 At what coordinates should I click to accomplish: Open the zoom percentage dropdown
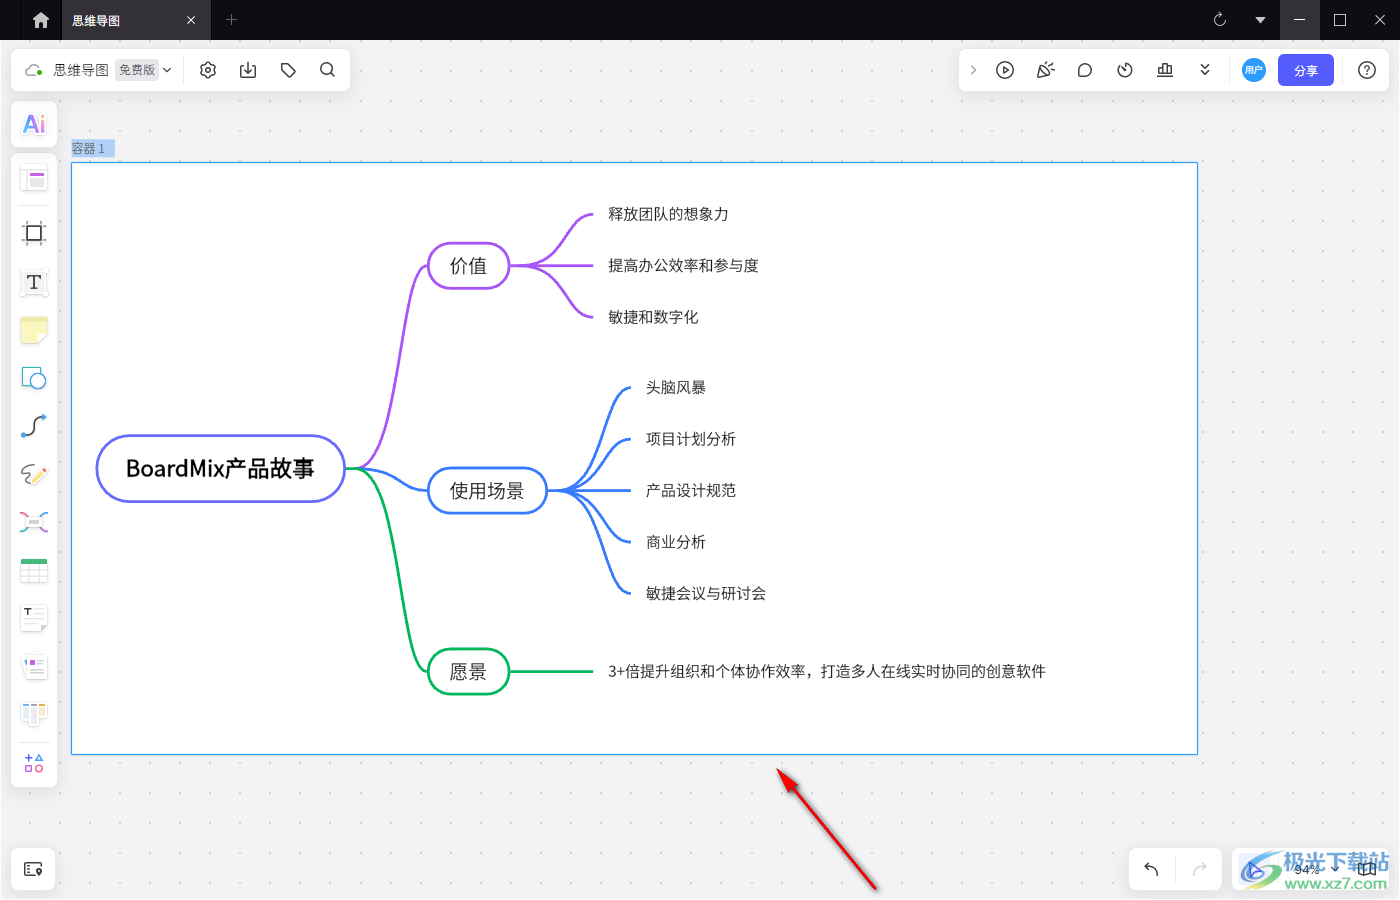(x=1314, y=869)
